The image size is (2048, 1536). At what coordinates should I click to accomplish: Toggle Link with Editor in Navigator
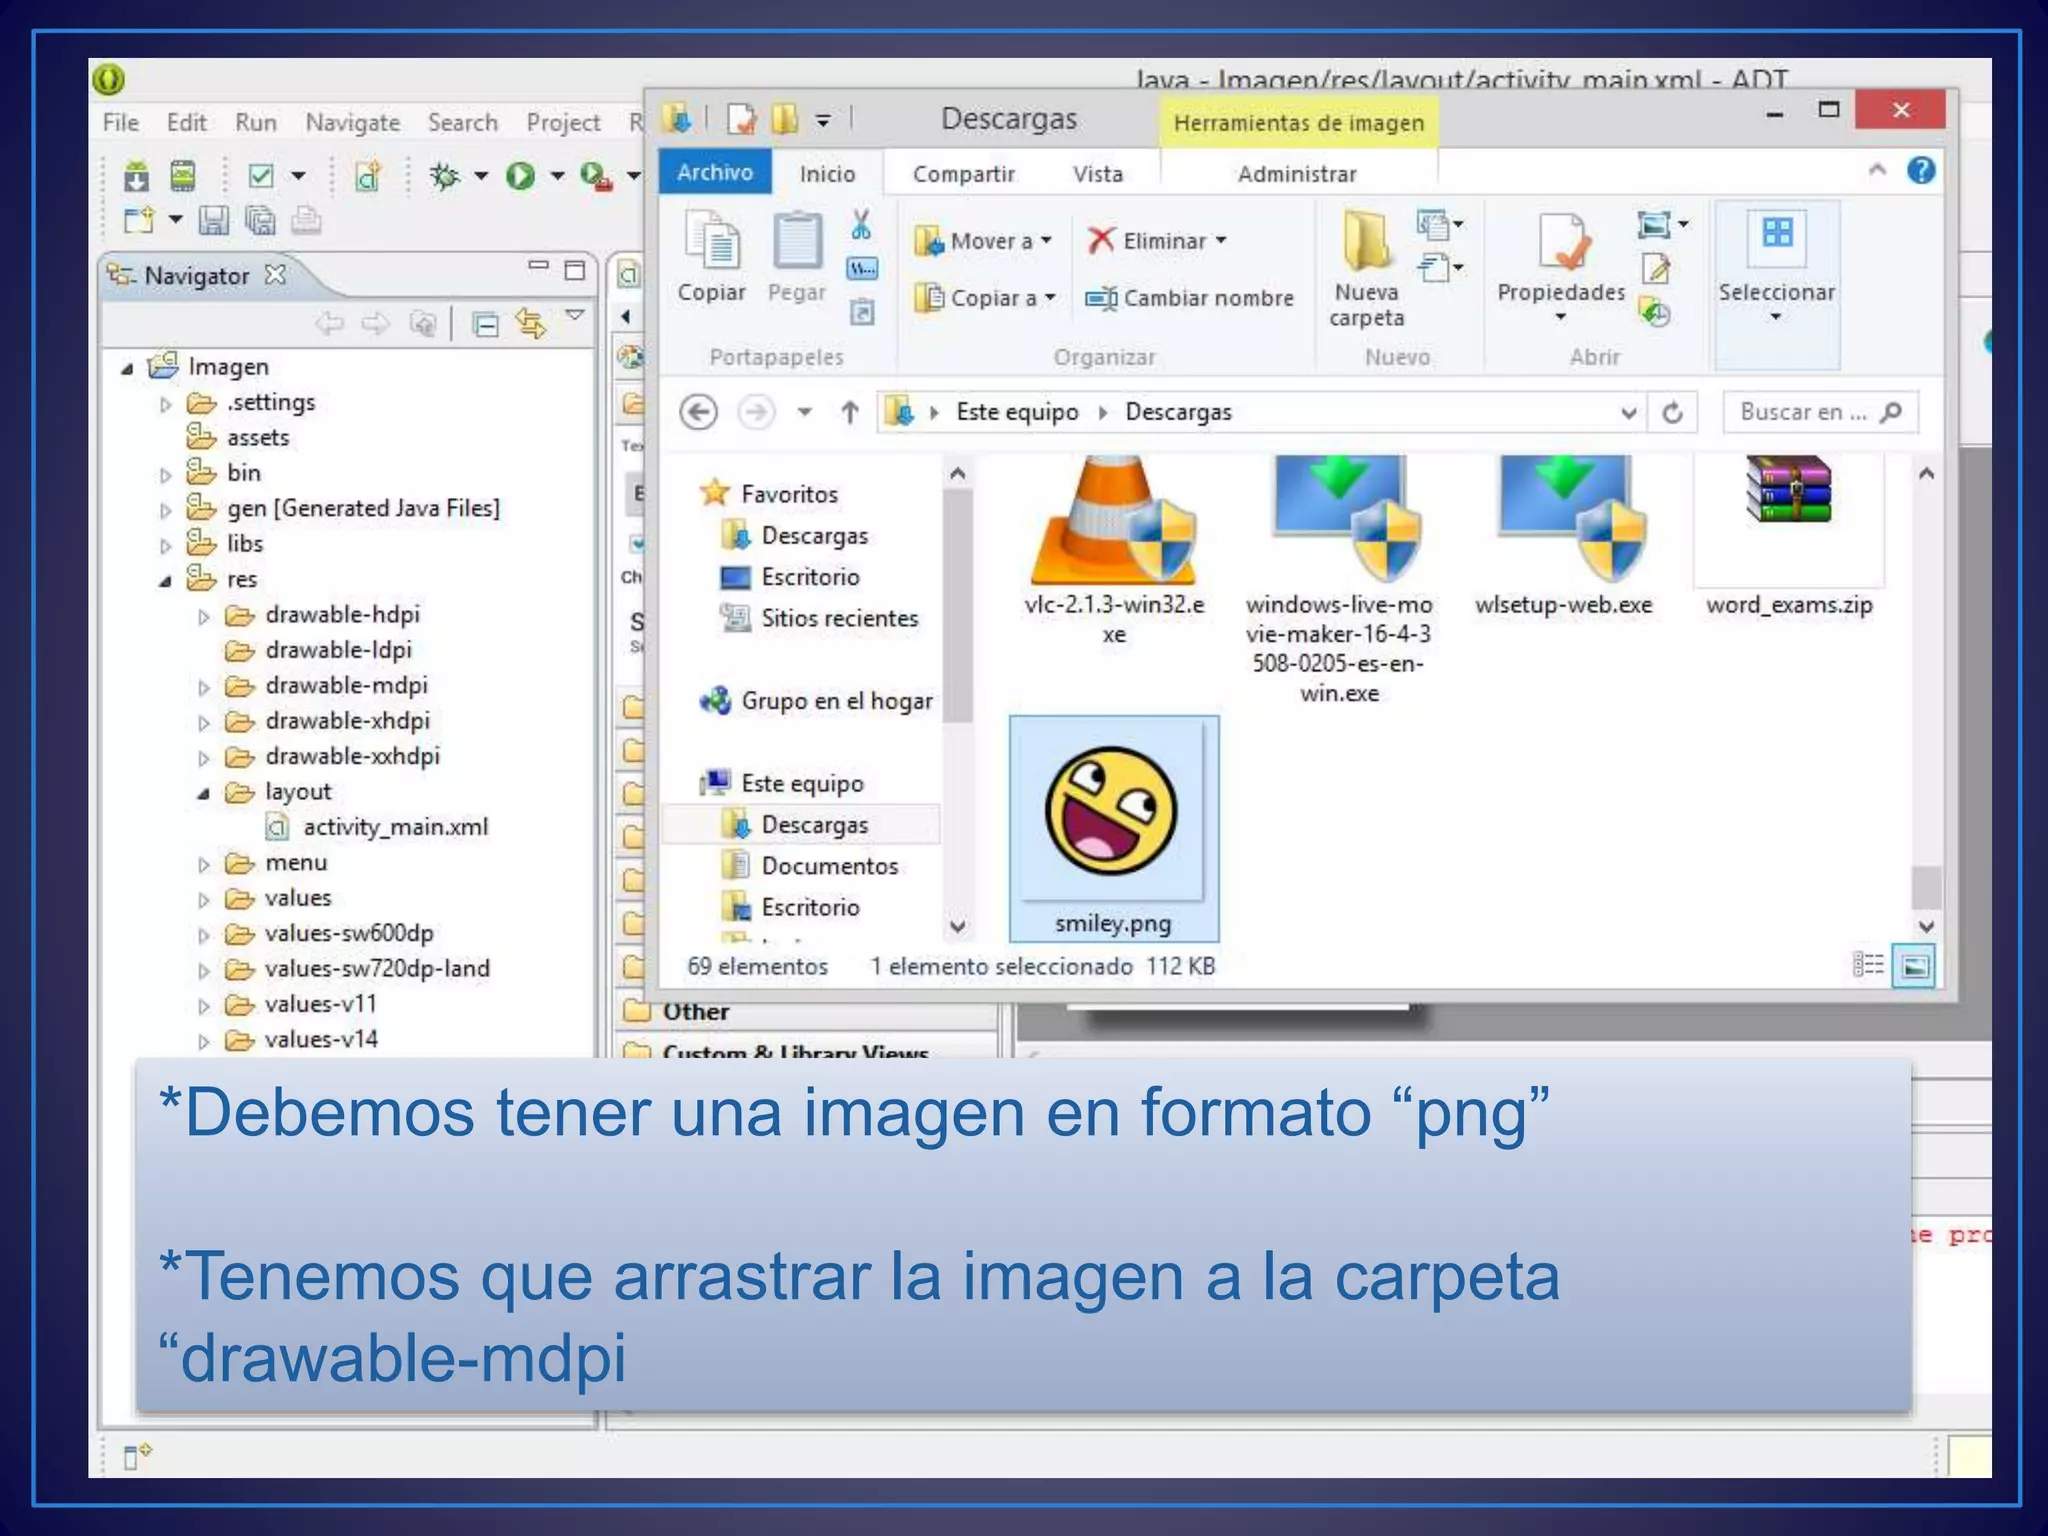tap(531, 324)
